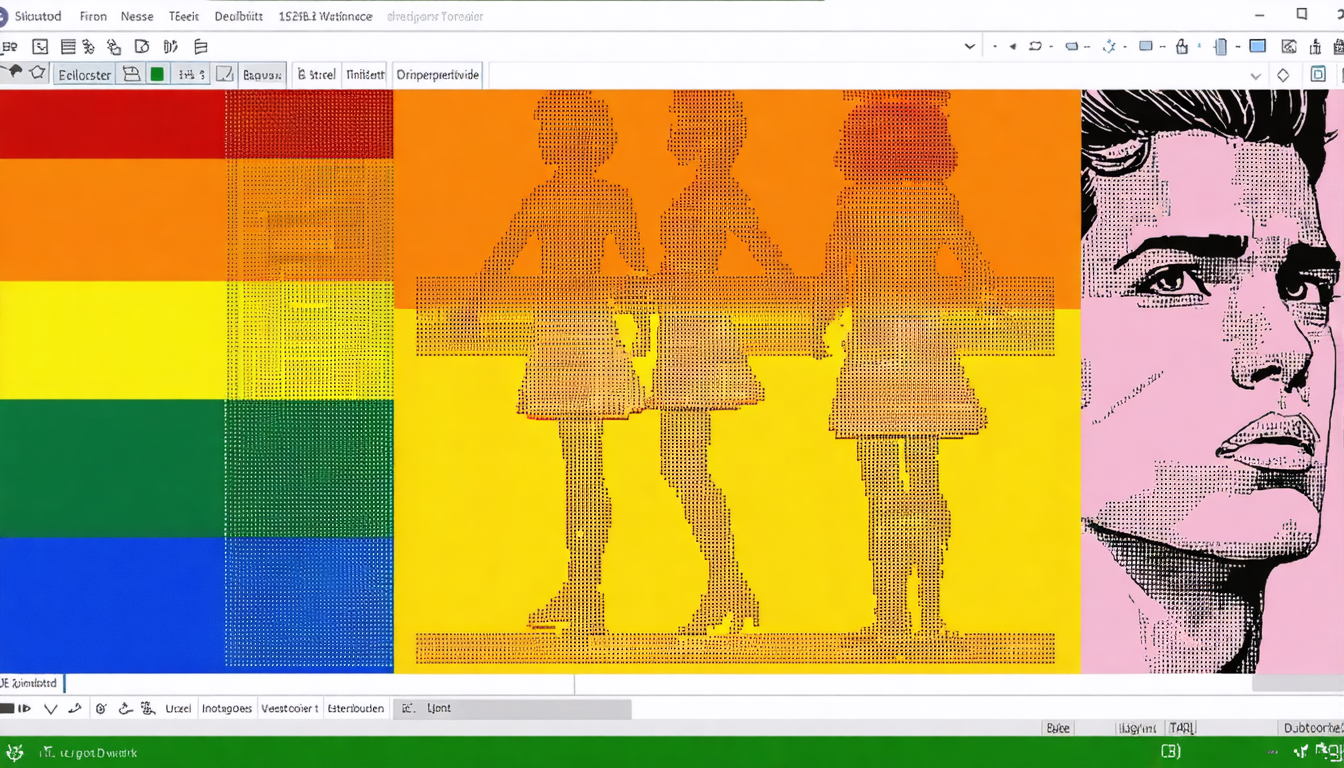The image size is (1344, 768).
Task: Open the chevron dropdown beside diamond icon
Action: click(1256, 75)
